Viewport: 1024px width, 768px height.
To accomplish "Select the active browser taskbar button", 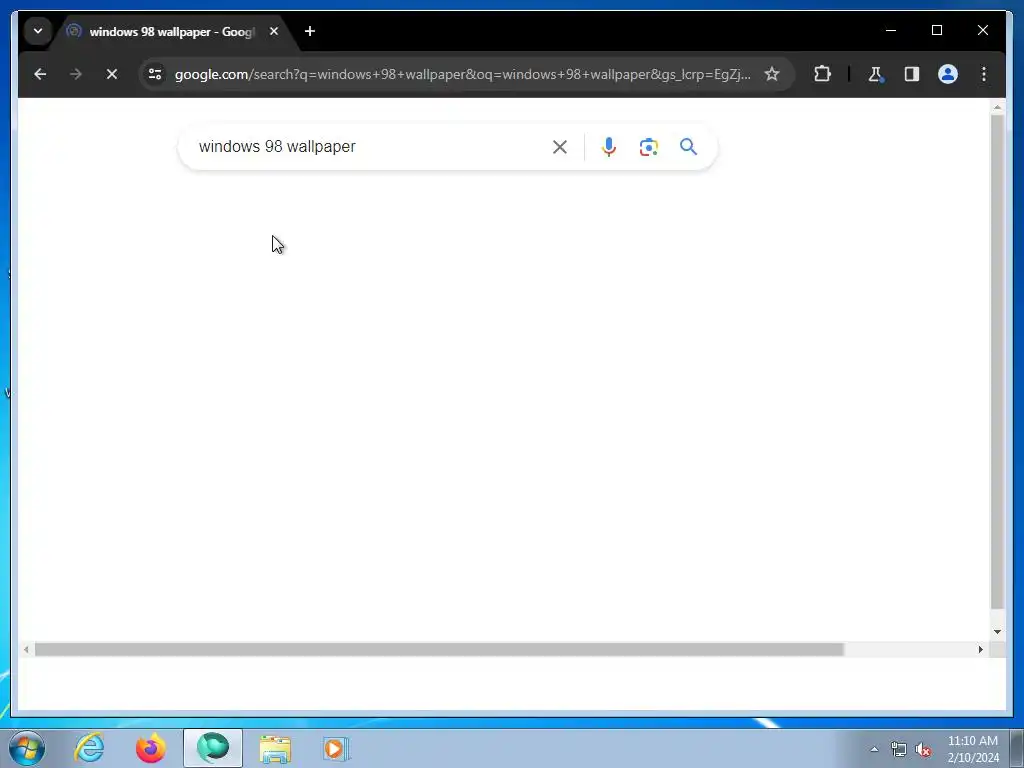I will tap(213, 748).
